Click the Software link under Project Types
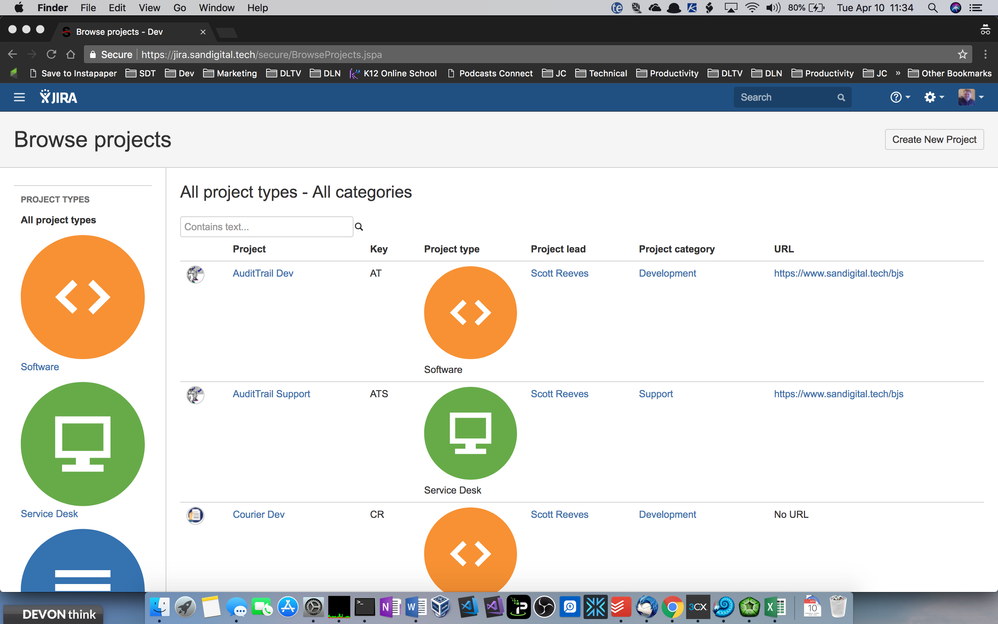Viewport: 998px width, 624px height. [x=39, y=367]
